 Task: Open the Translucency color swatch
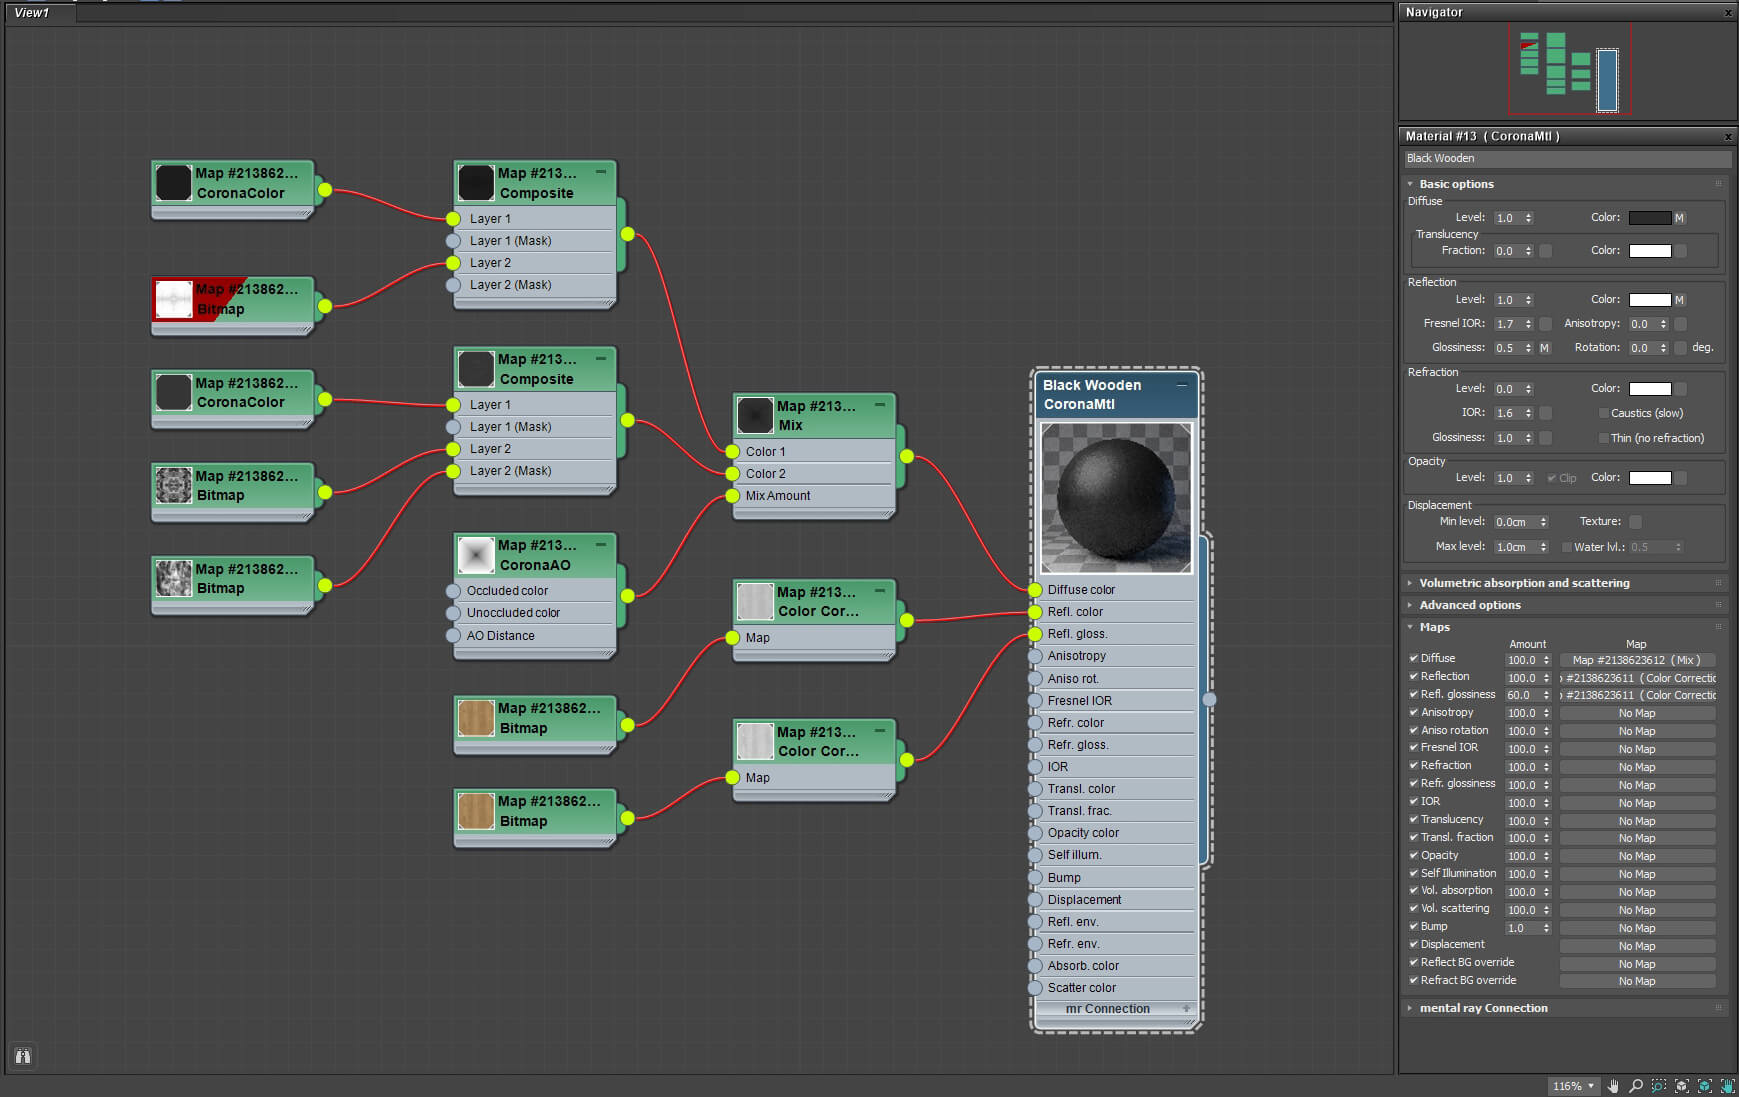click(x=1650, y=251)
